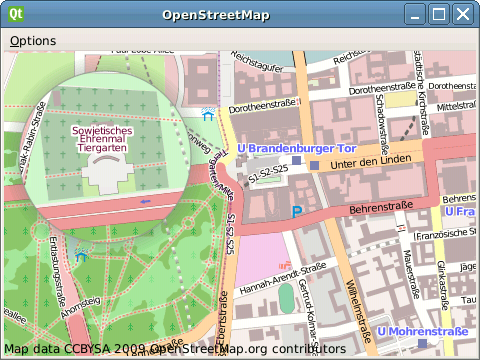Click the shelter icon near Dorotheenstraße

[209, 114]
